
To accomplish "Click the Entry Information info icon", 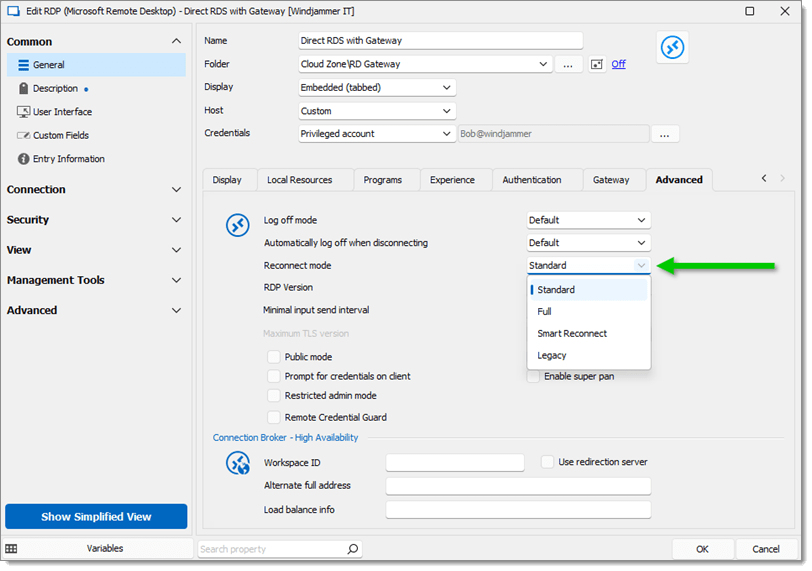I will (23, 159).
